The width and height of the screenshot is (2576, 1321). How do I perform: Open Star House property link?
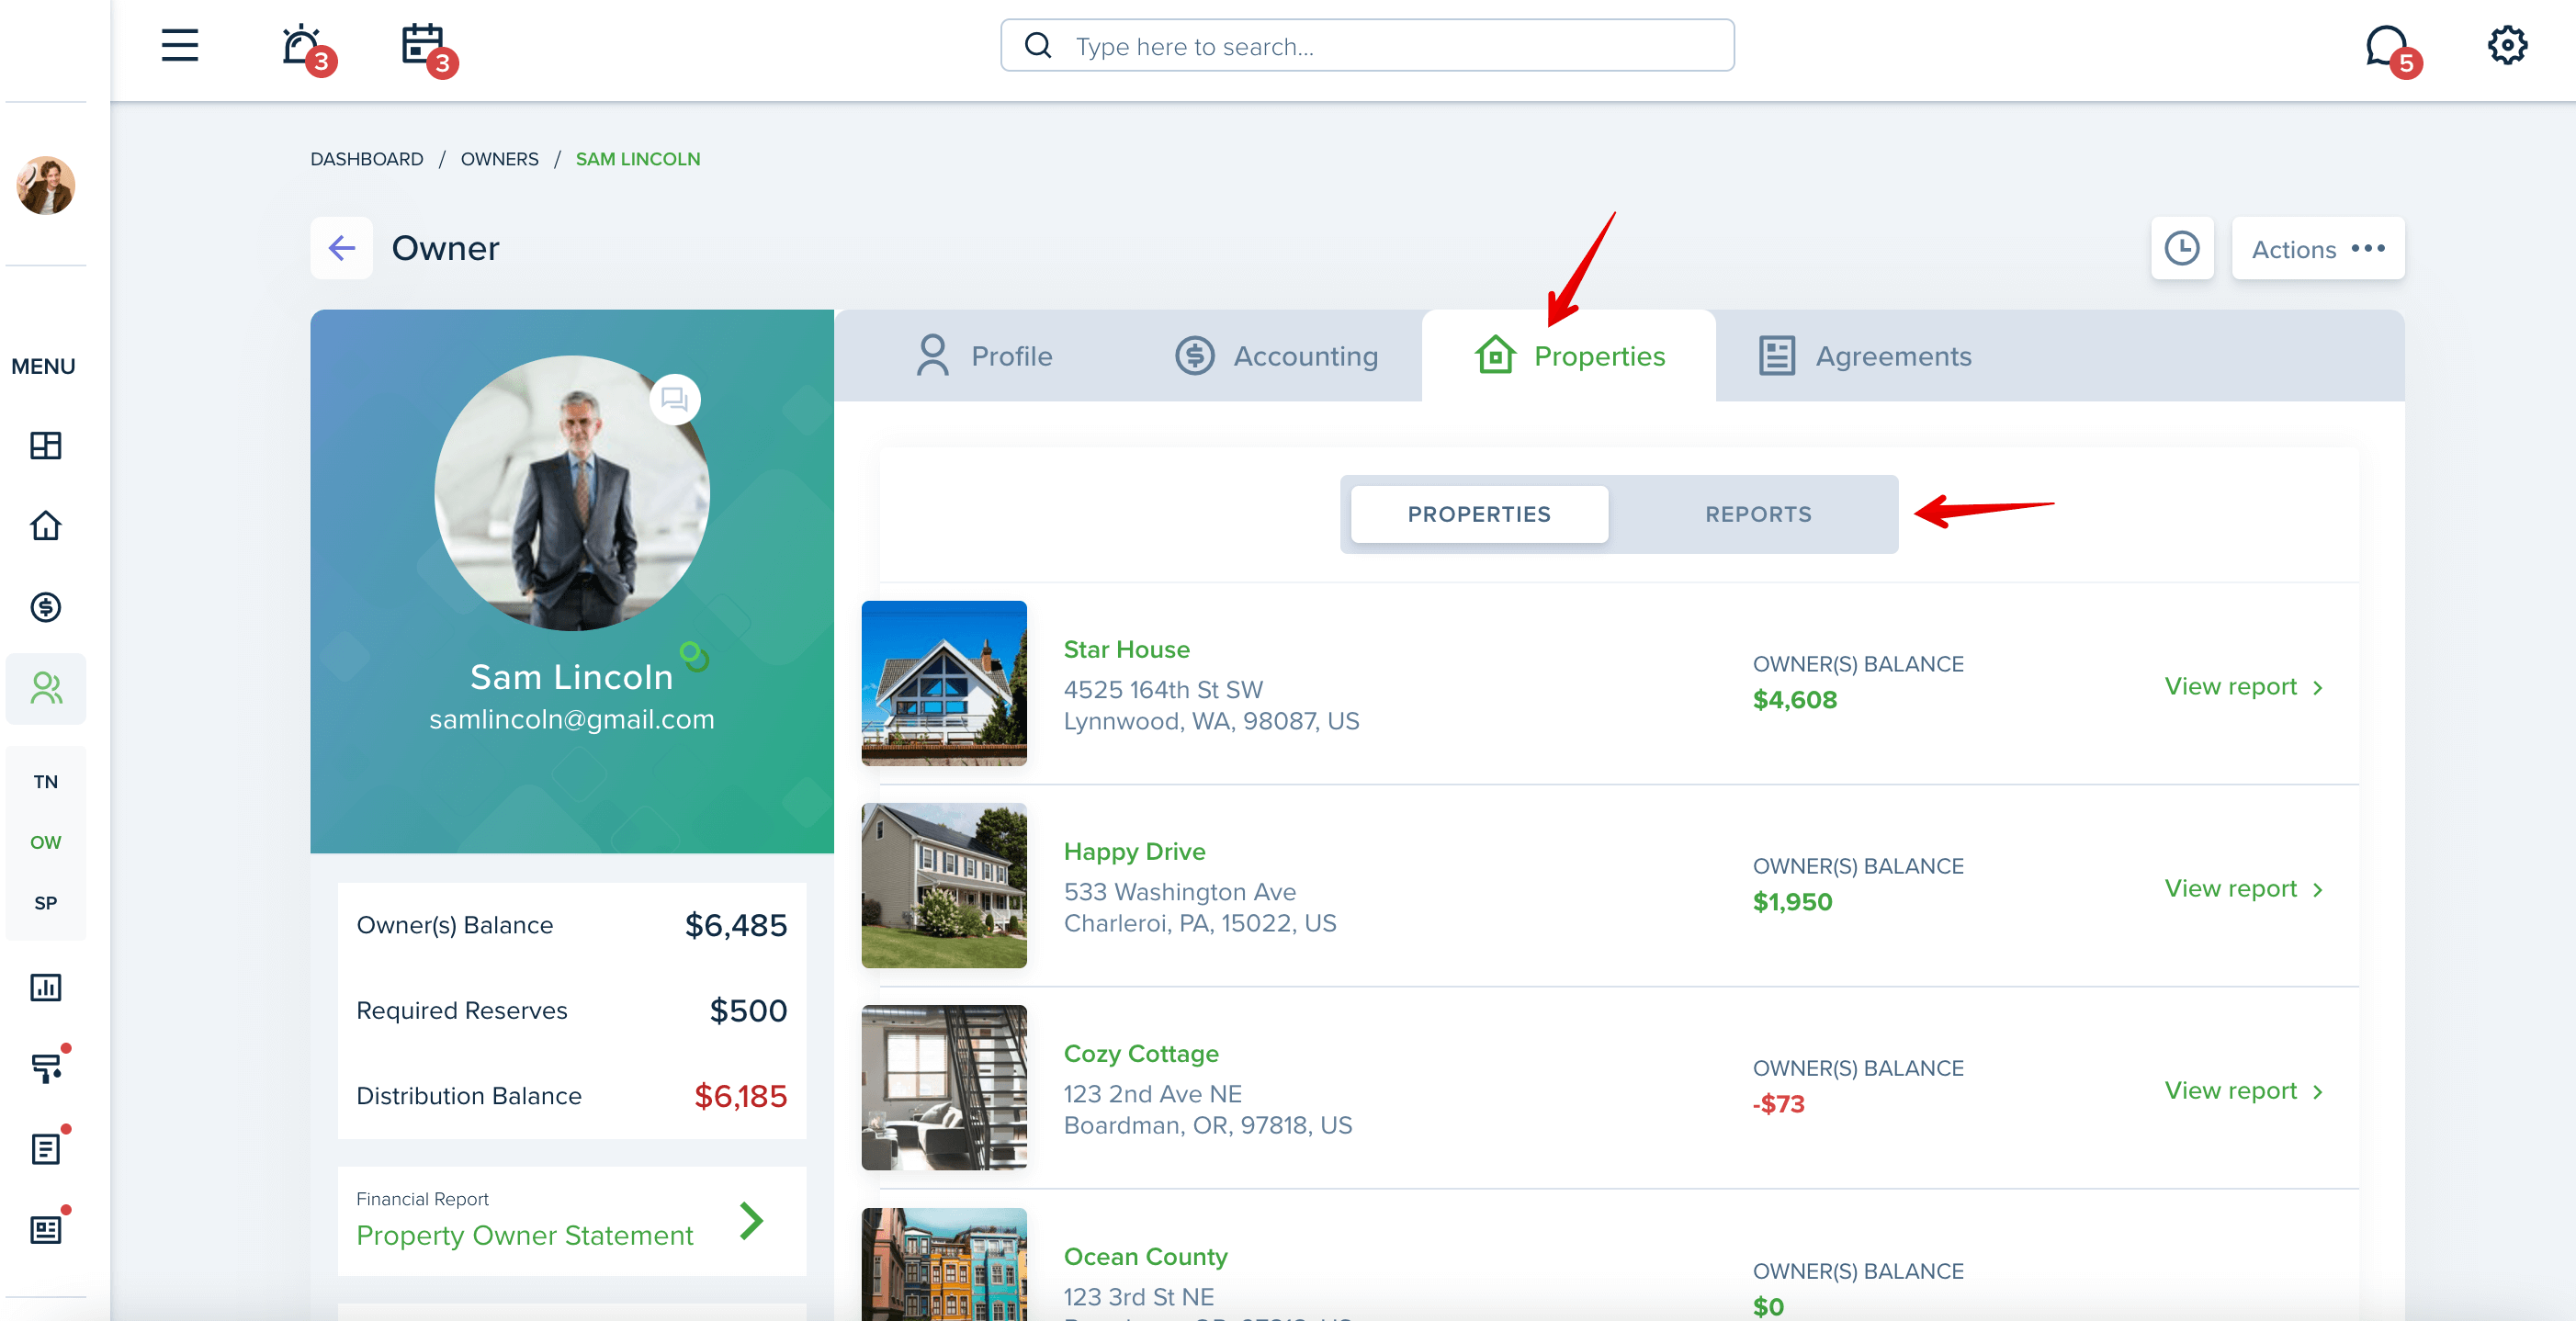[1126, 649]
